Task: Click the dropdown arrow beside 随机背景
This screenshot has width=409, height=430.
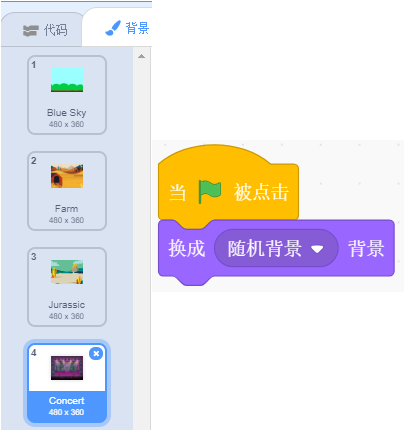Action: point(317,249)
